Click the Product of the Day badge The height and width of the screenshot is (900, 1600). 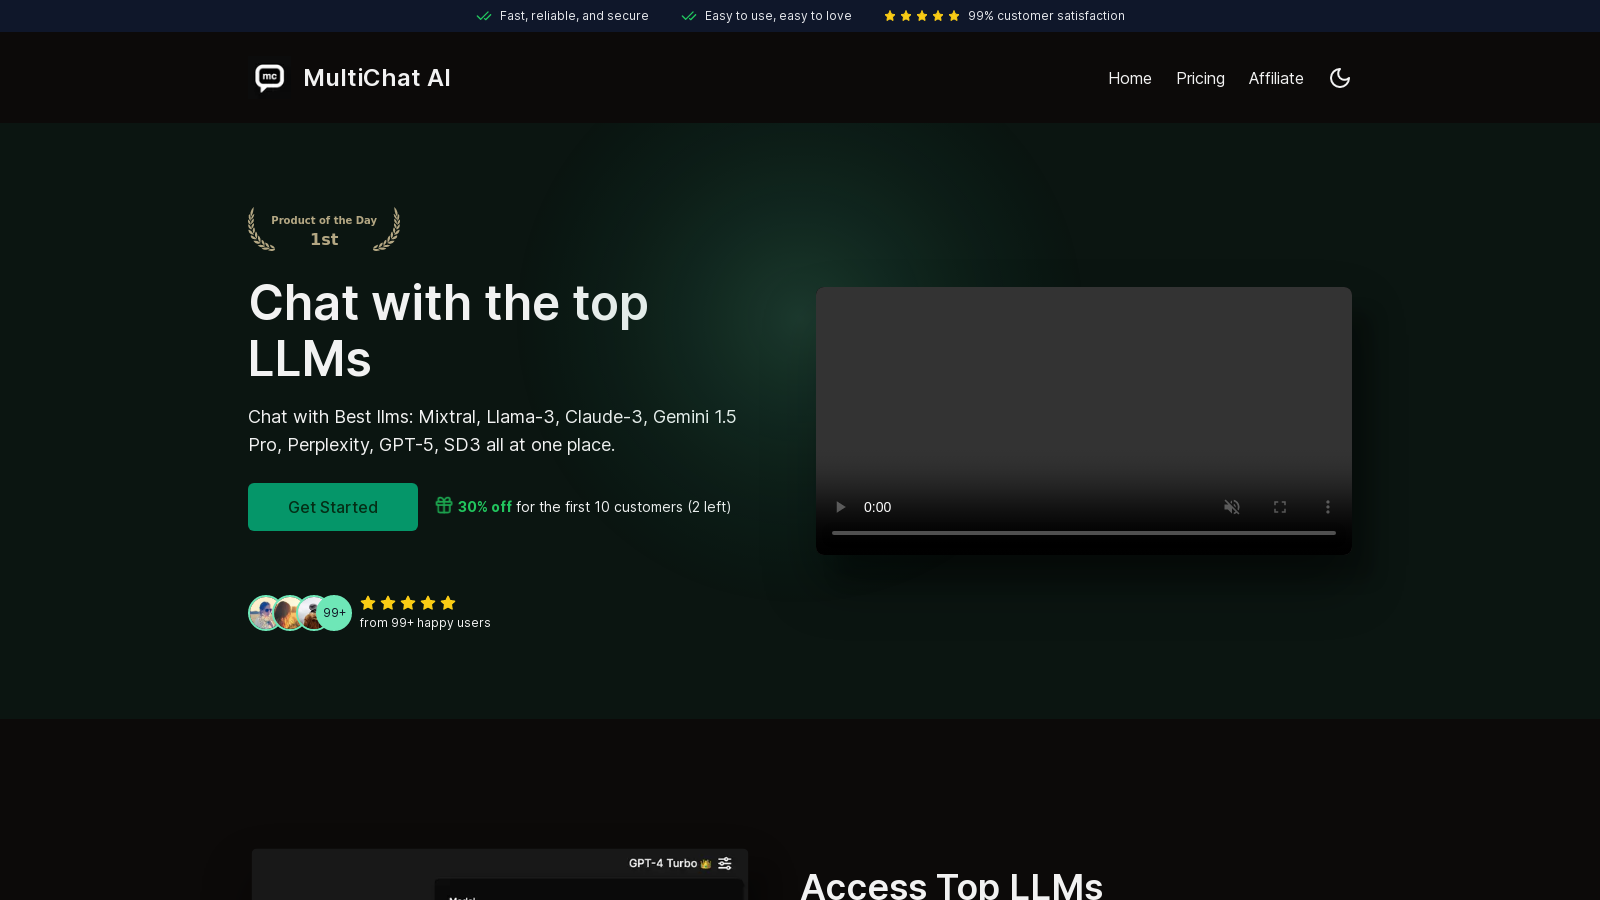coord(324,229)
